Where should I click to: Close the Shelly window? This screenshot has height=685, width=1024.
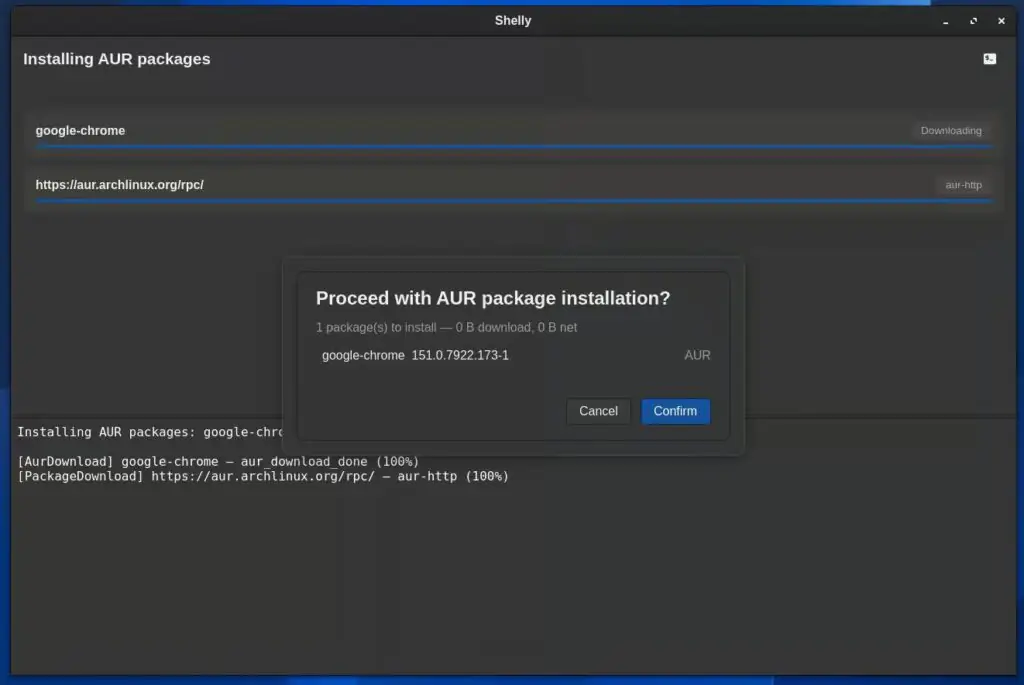1001,21
